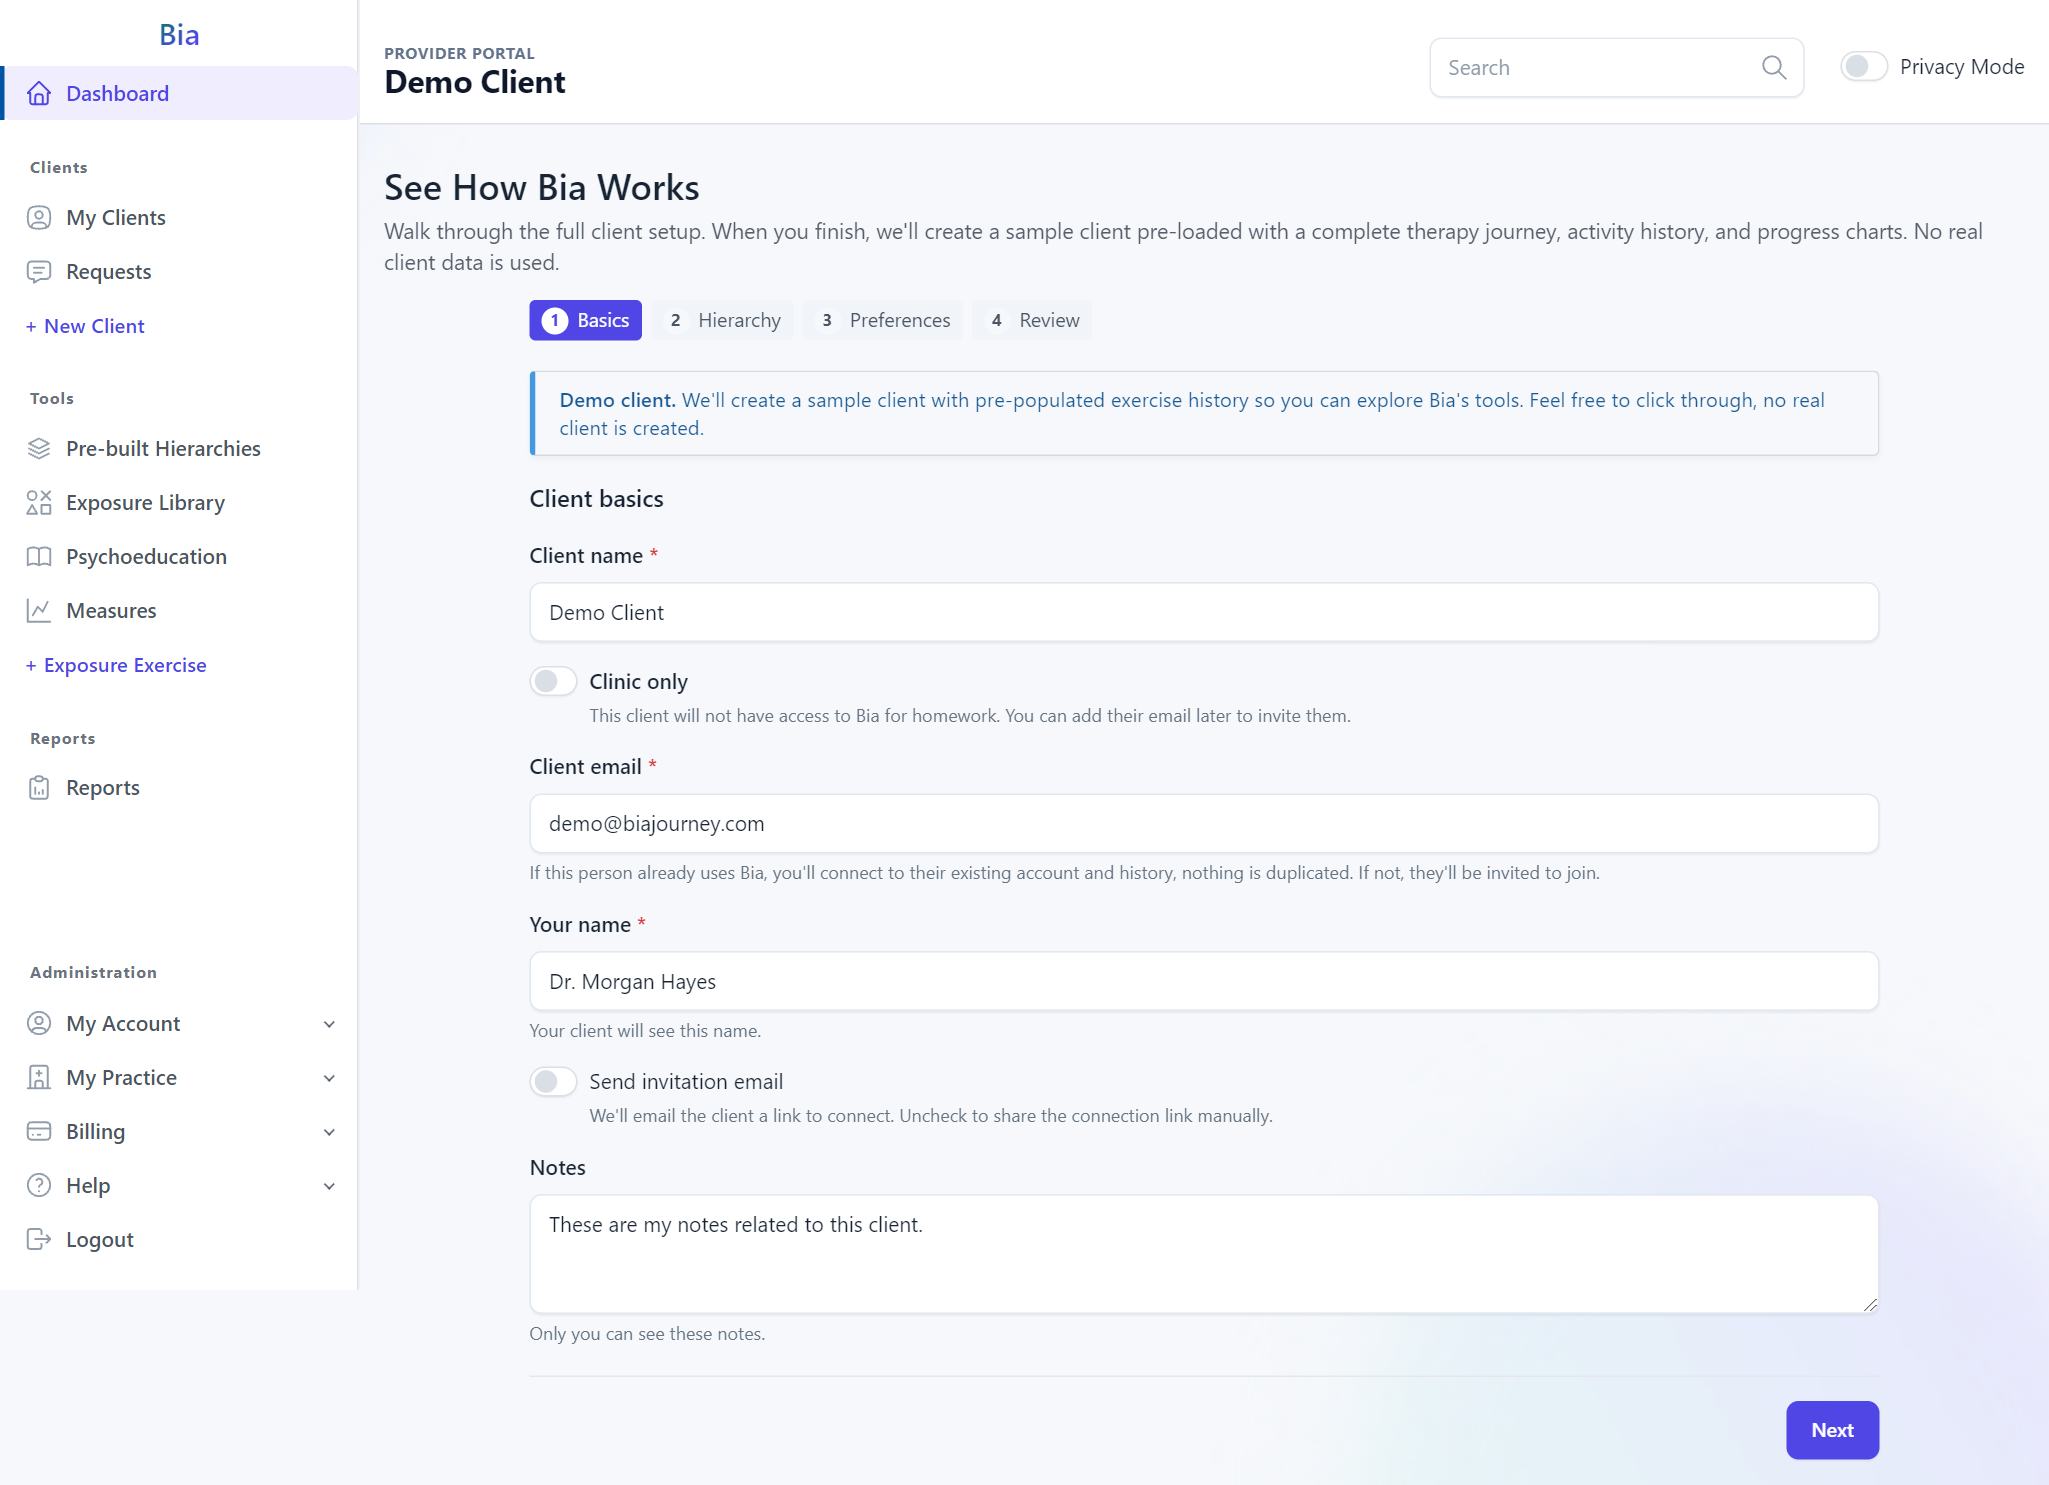
Task: Click the 'Demo client.' banner text
Action: coord(617,400)
